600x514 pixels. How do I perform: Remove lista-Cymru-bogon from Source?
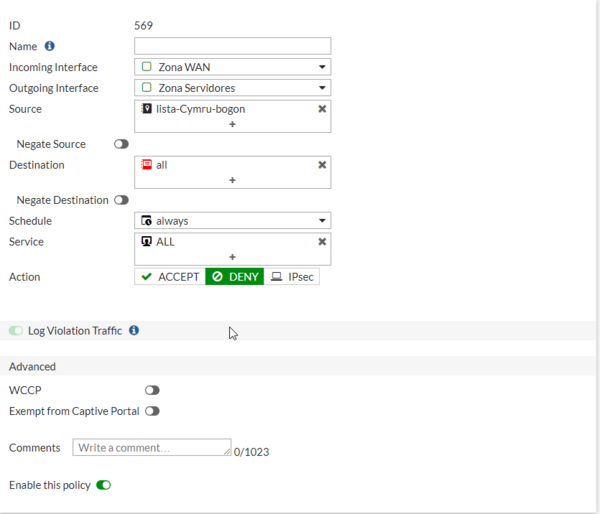tap(322, 109)
